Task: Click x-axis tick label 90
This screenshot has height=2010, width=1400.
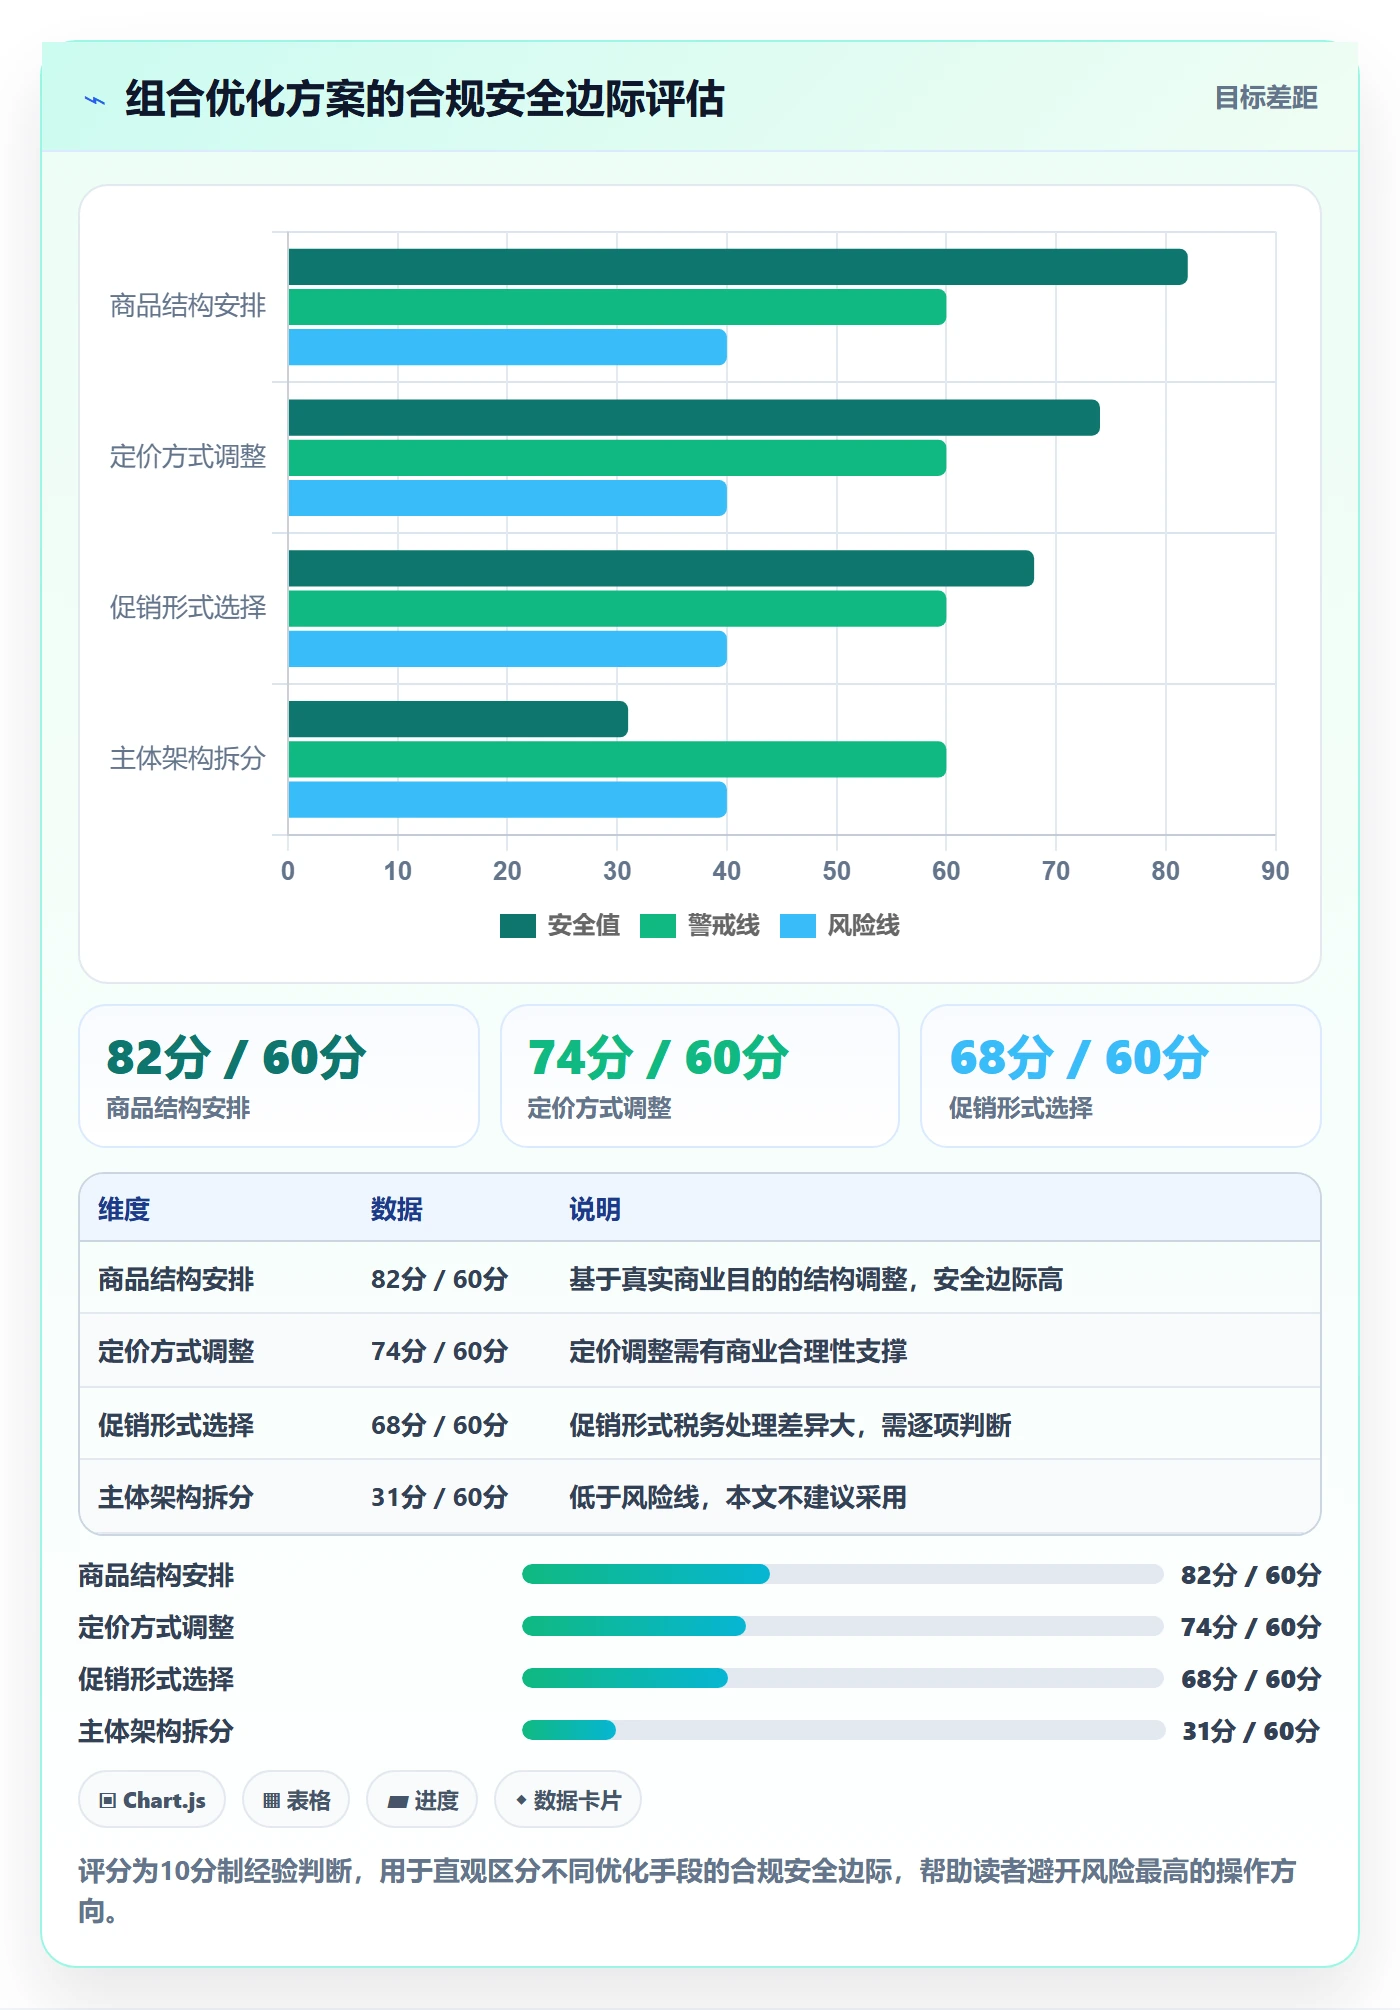Action: tap(1275, 871)
